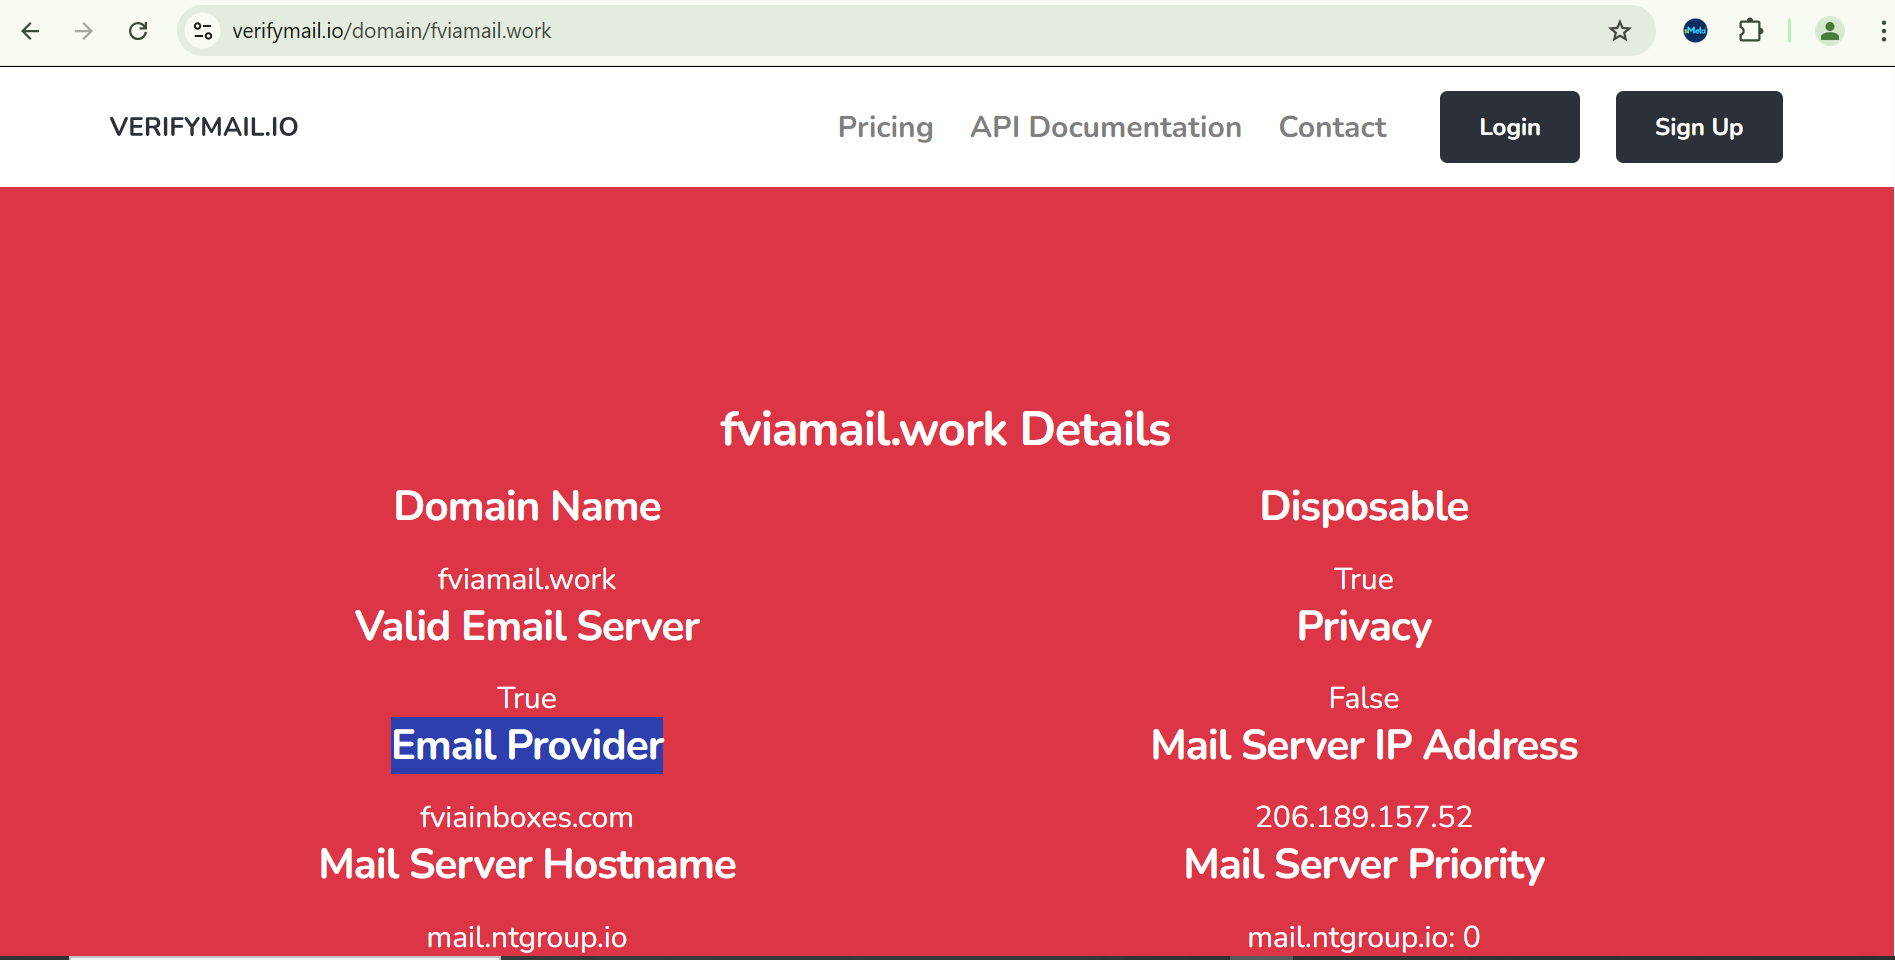Click the 'mail.ntgroup.io: 0' priority value
1895x960 pixels.
pos(1364,937)
